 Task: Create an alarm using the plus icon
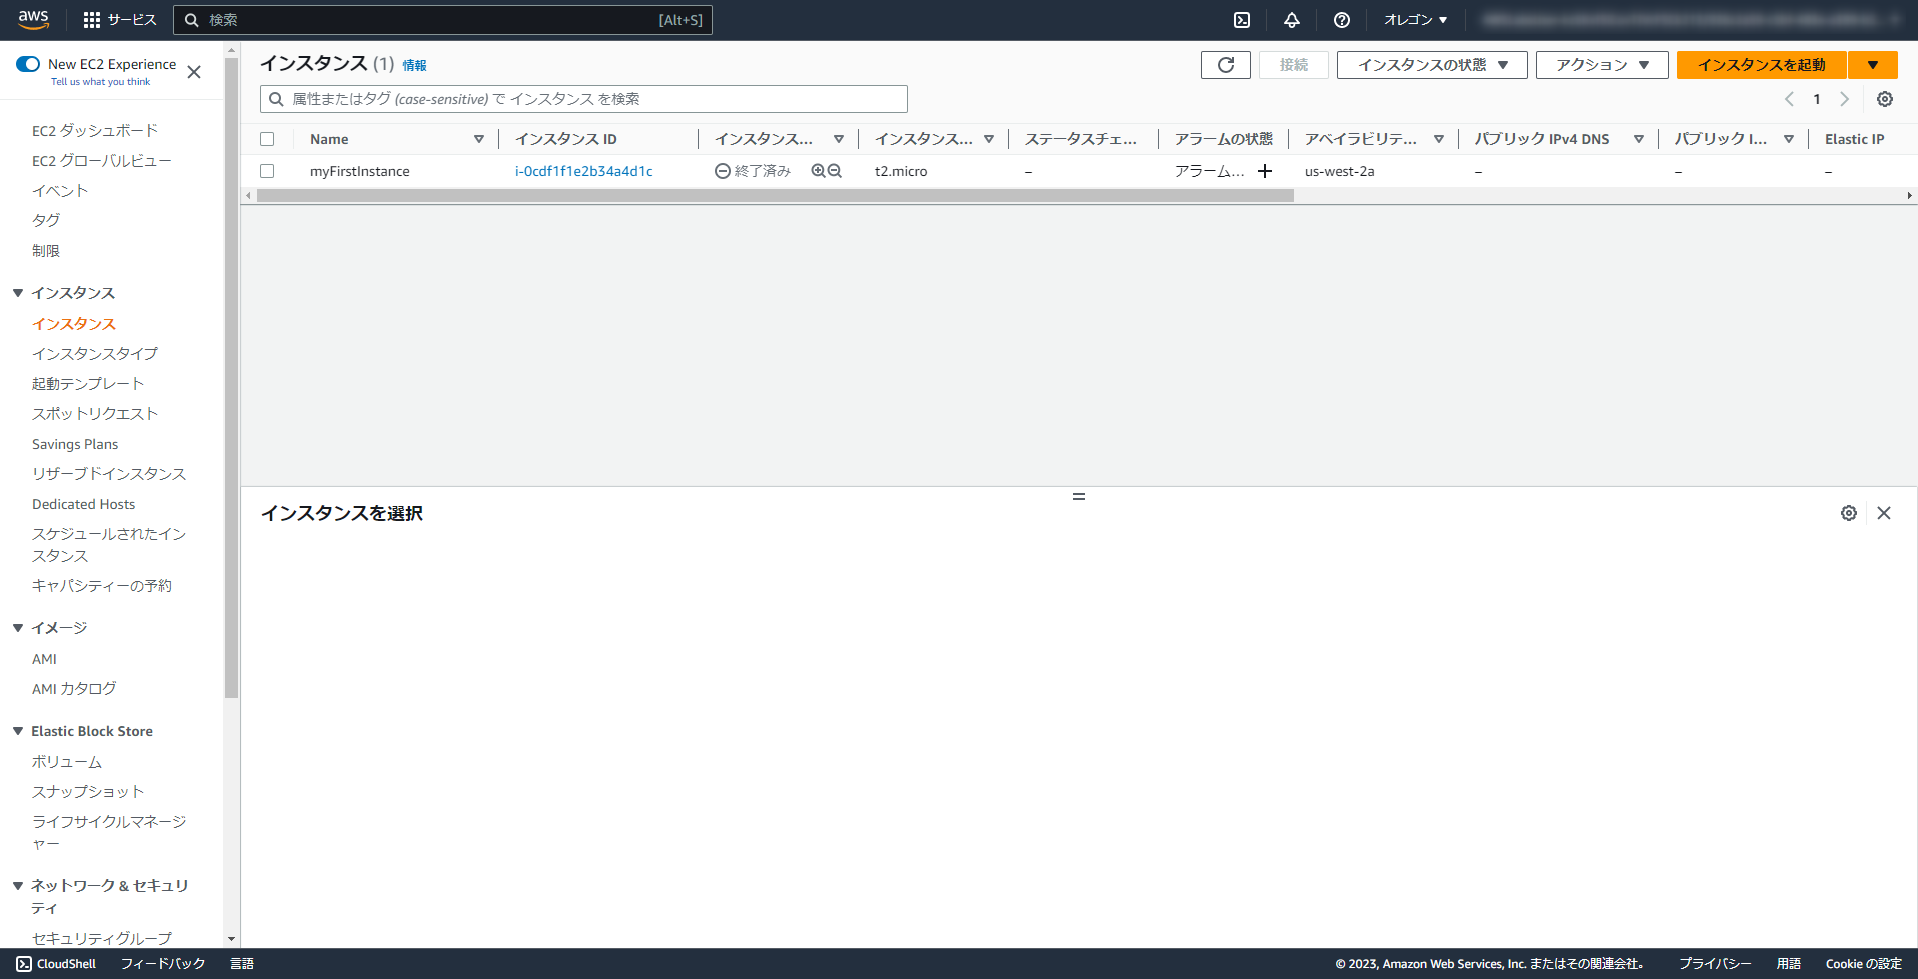[1265, 171]
